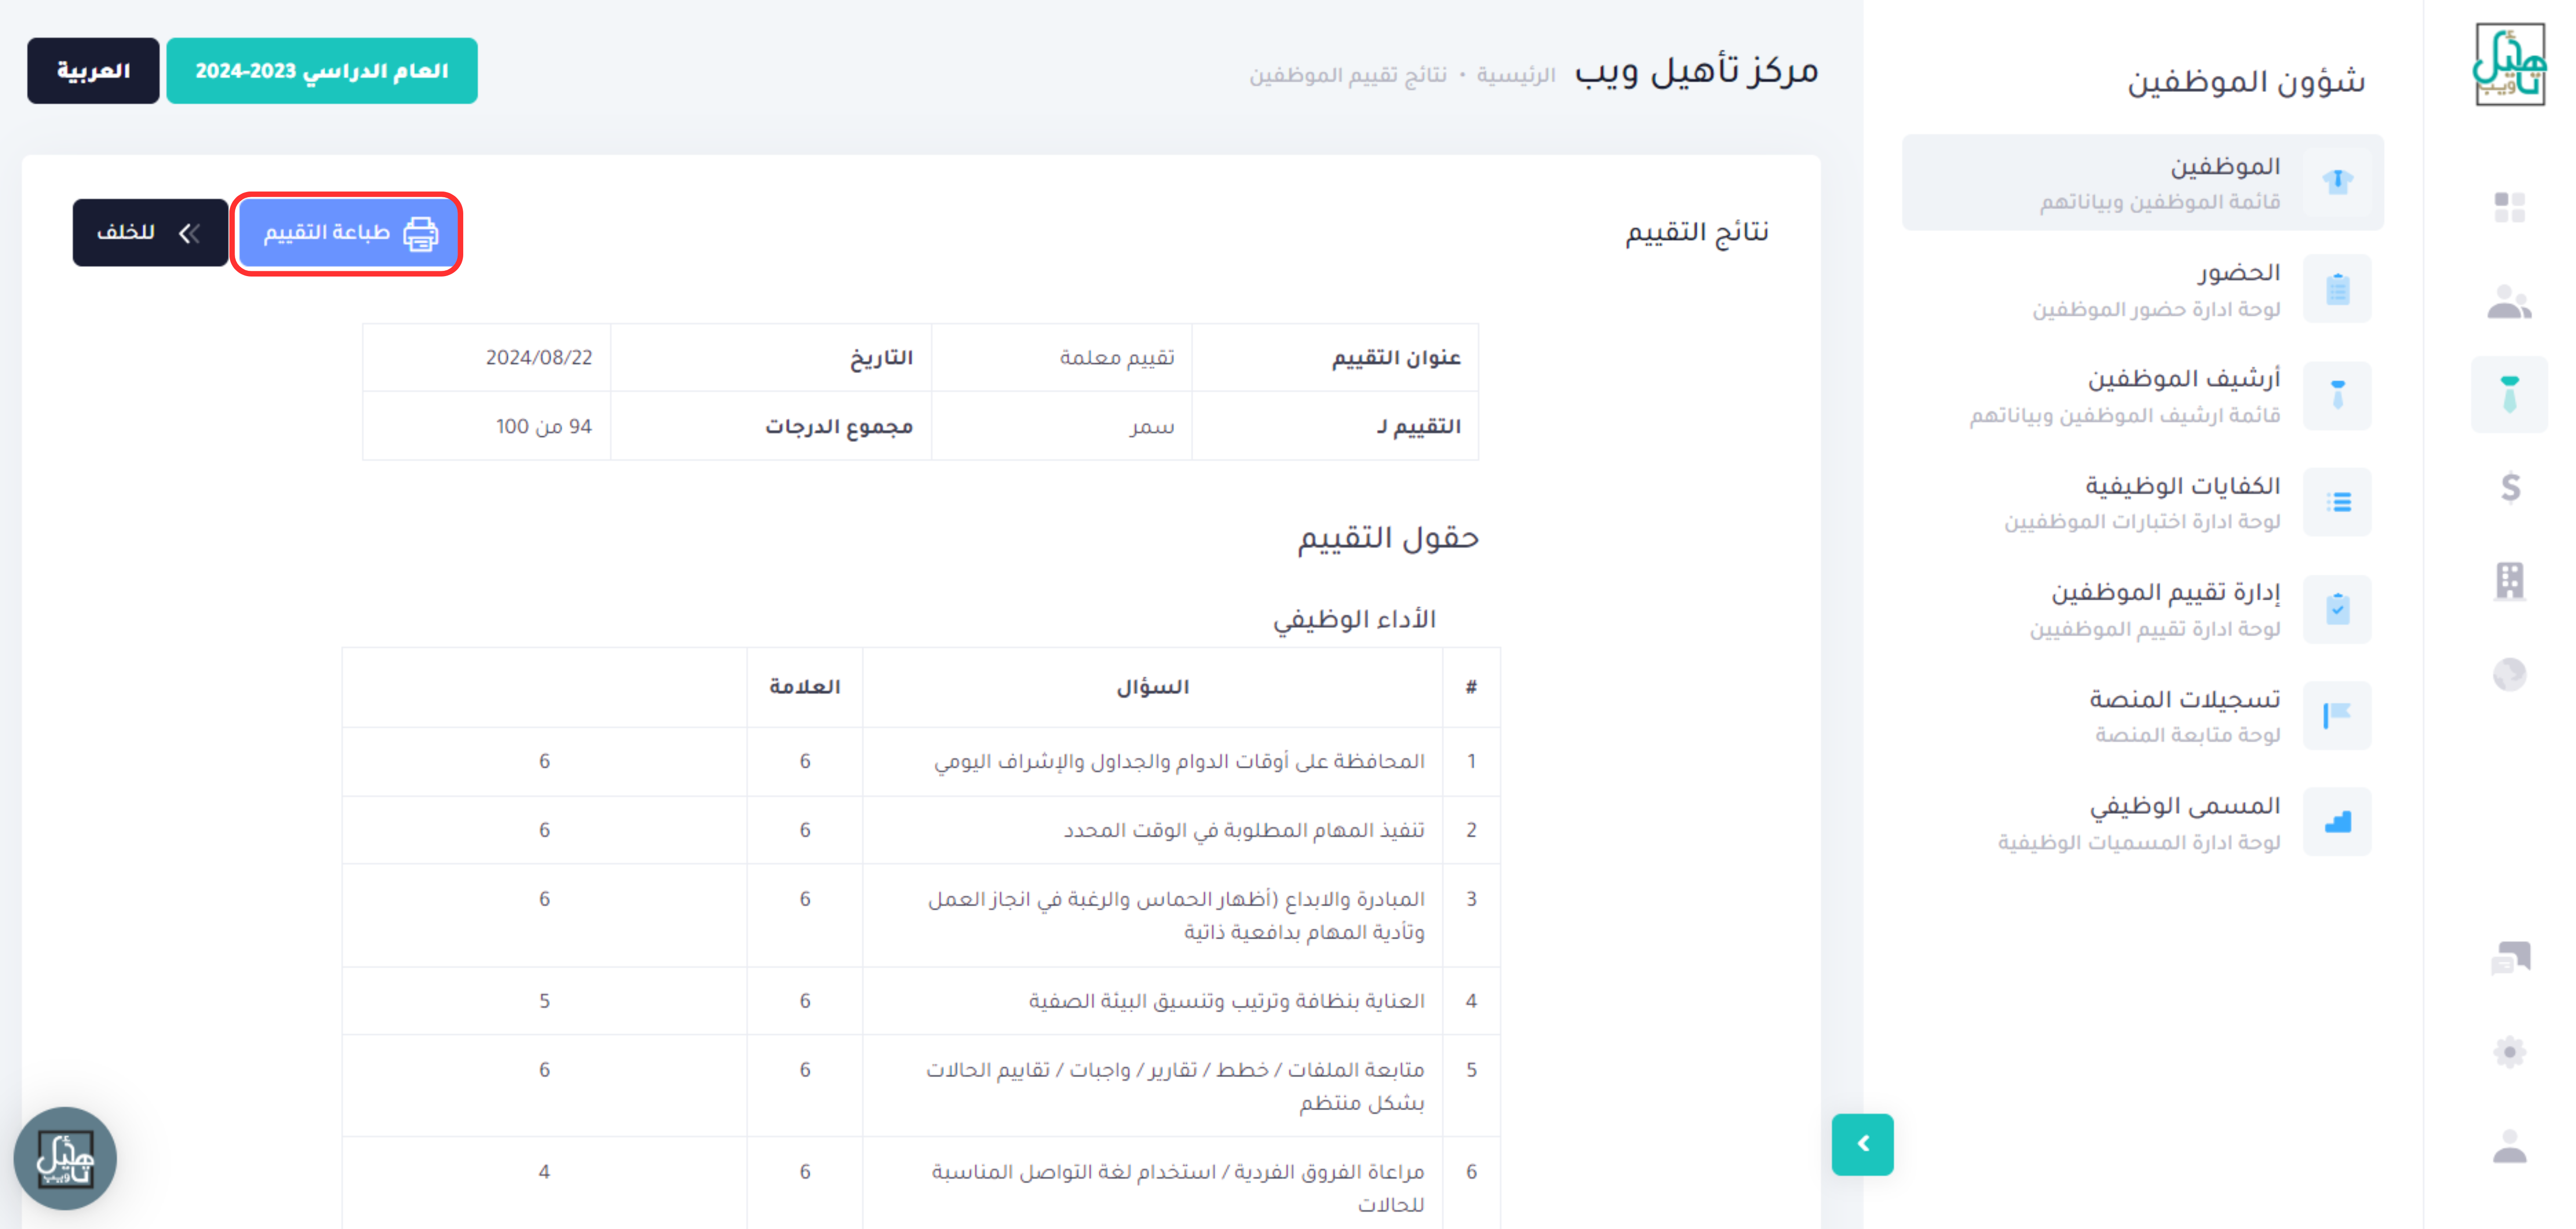Open the people group icon in rail
Image resolution: width=2576 pixels, height=1229 pixels.
point(2509,301)
